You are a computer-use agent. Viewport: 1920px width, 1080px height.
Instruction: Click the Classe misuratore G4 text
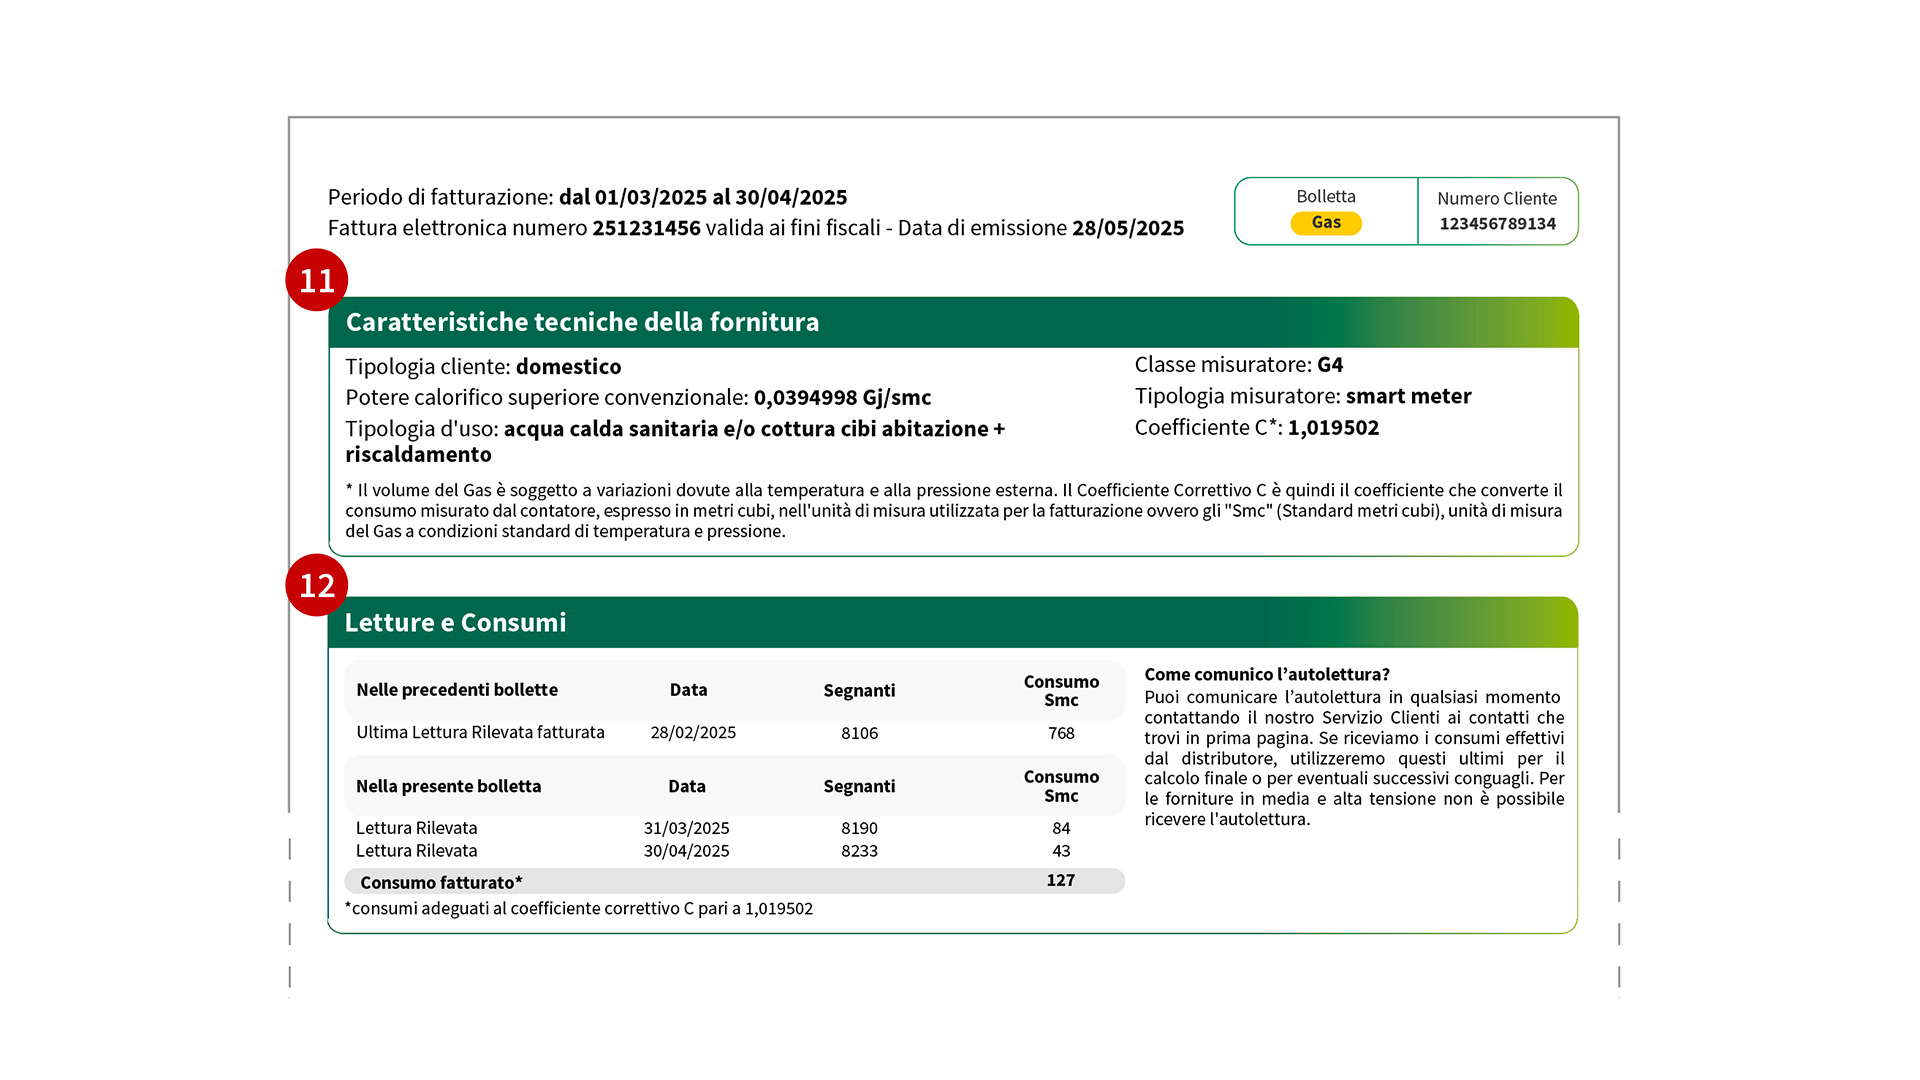[1238, 365]
